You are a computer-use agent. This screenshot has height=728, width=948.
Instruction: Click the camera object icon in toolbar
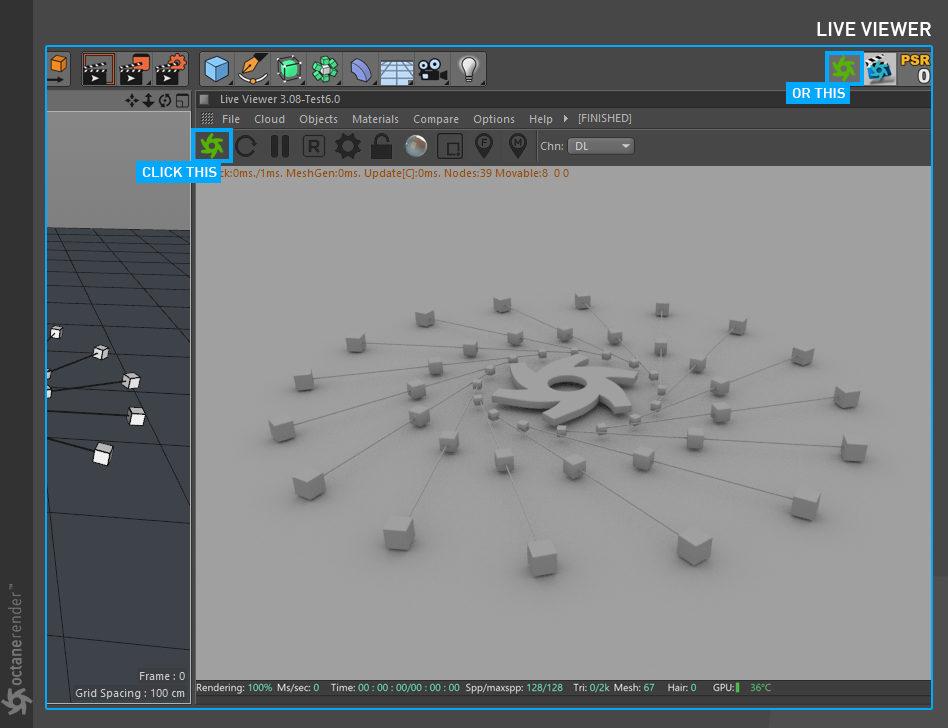point(432,69)
